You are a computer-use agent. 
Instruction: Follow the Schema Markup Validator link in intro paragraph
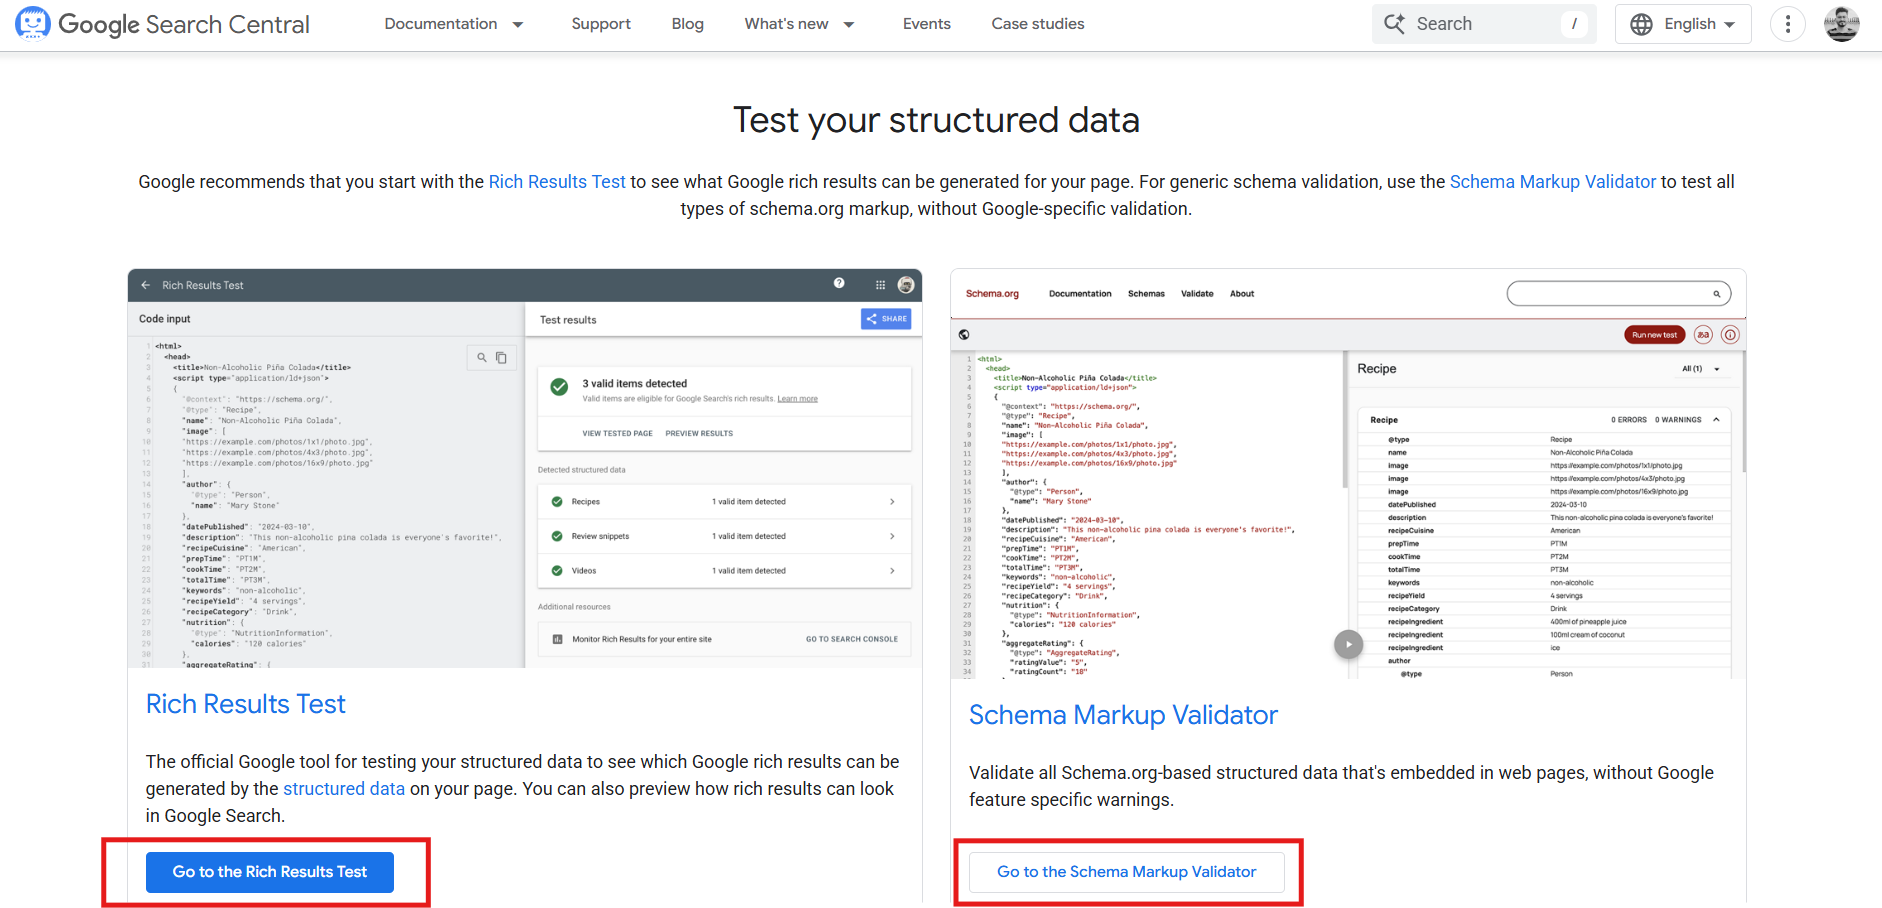point(1552,182)
